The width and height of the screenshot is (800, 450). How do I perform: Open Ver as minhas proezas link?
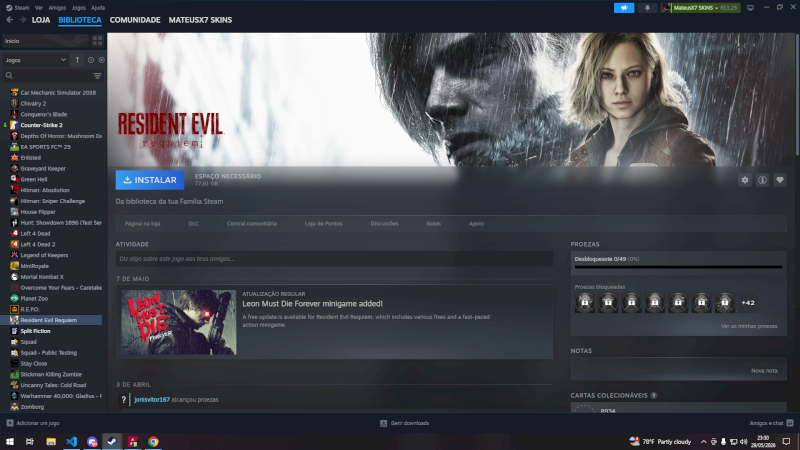[748, 326]
